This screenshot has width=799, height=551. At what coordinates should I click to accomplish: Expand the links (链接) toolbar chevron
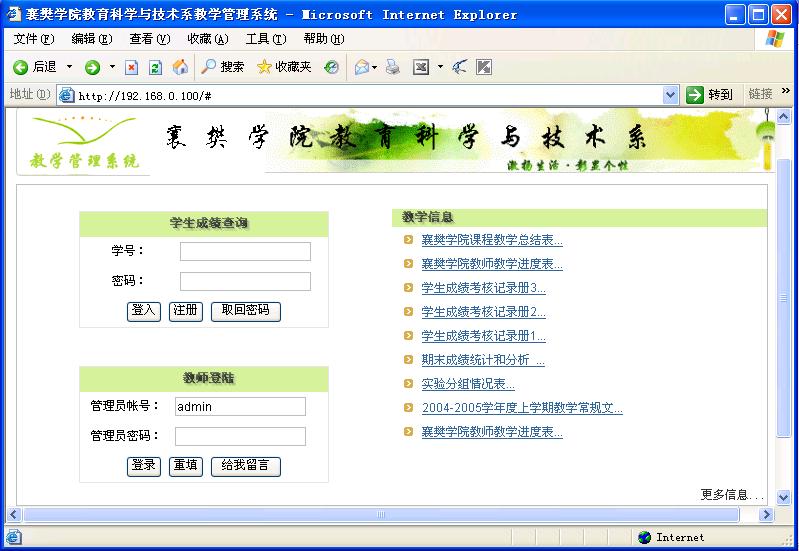tap(786, 93)
